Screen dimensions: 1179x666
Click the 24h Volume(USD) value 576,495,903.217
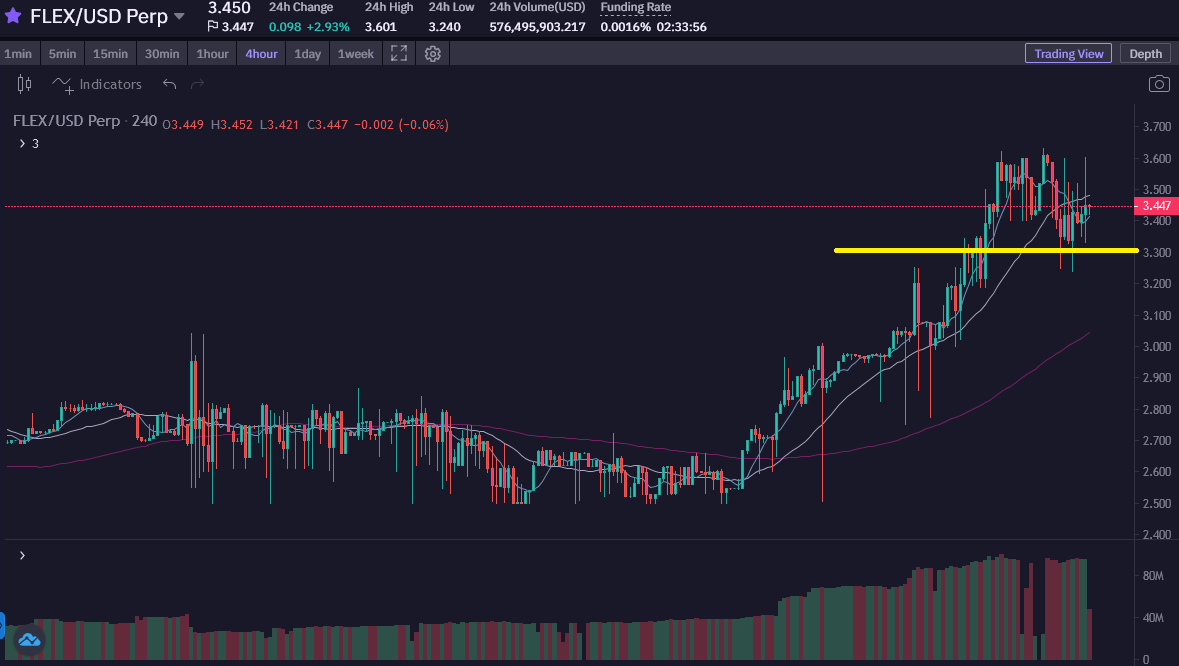tap(537, 27)
